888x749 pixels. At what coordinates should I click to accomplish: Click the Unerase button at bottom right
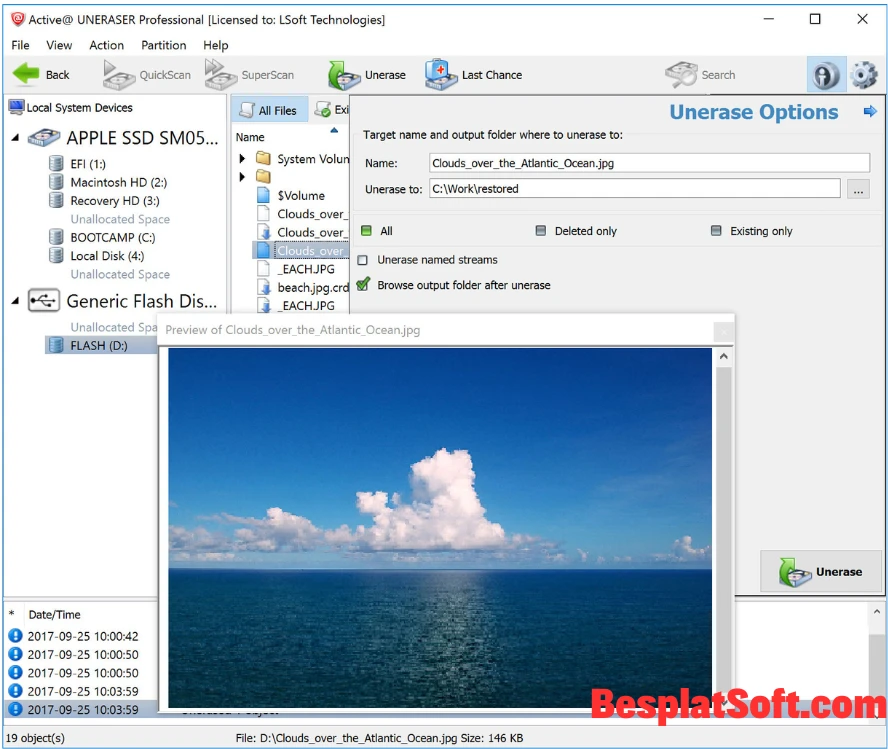coord(821,571)
